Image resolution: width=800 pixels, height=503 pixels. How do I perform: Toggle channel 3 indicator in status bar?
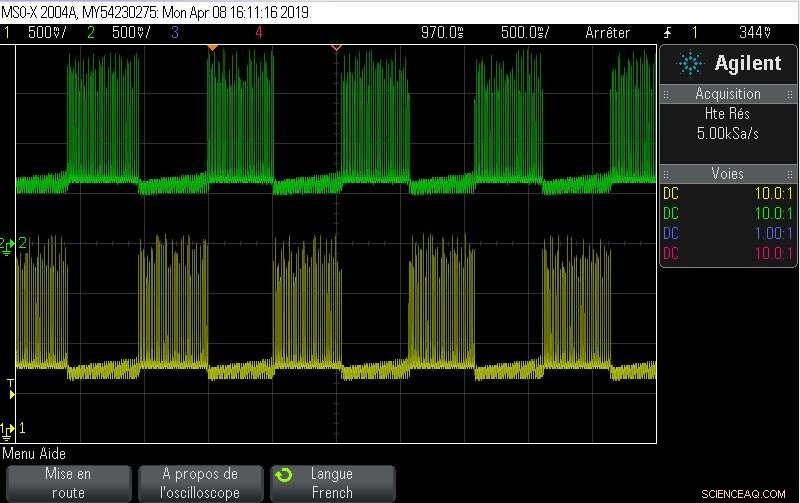pyautogui.click(x=174, y=32)
